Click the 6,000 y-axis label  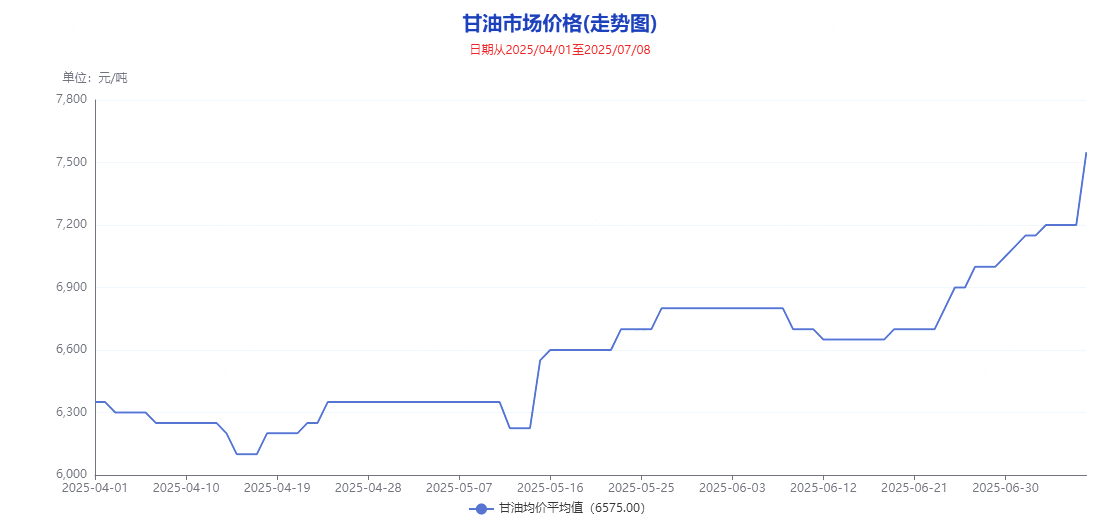[70, 475]
